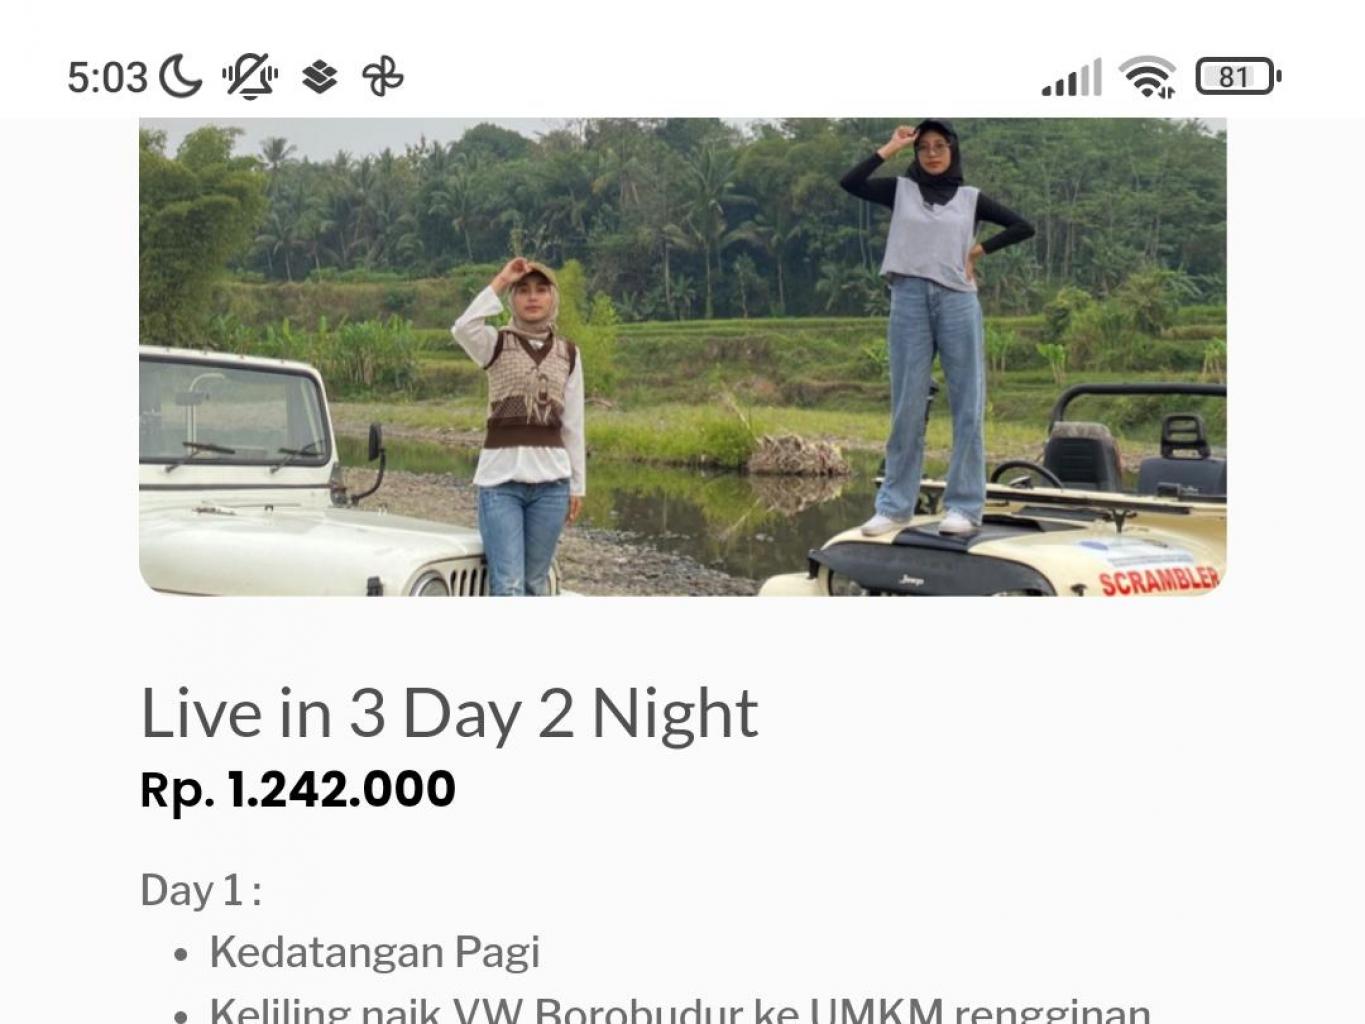
Task: Tap the stacked layers notification icon
Action: tap(320, 77)
